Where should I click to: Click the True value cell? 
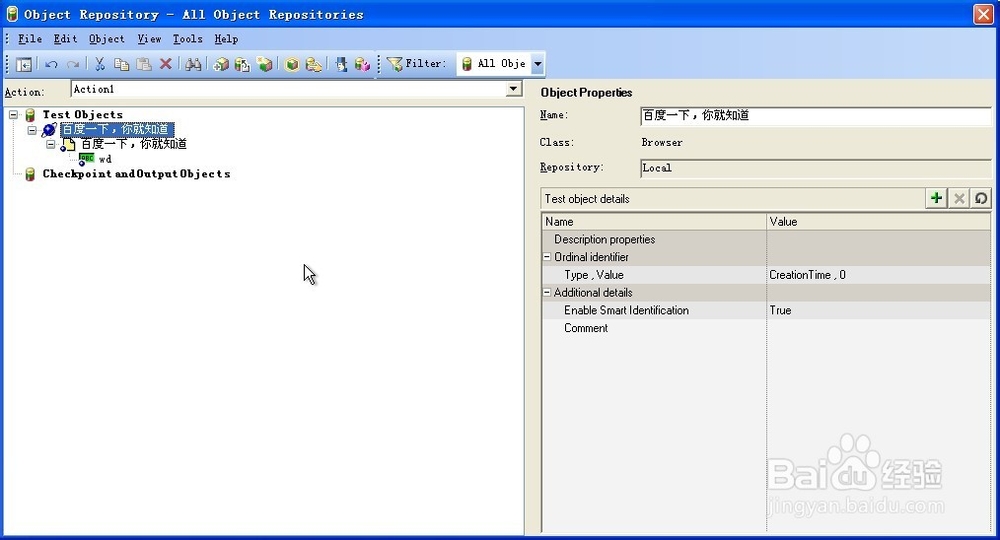click(878, 310)
